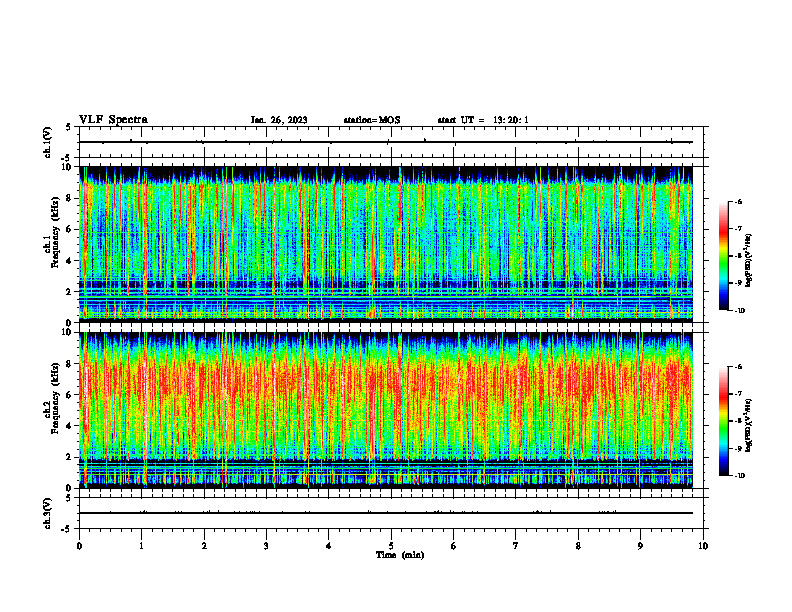Click the ch.2 colorbar "log(PSD)(V²/Hz)" label
This screenshot has width=792, height=612.
coord(749,425)
